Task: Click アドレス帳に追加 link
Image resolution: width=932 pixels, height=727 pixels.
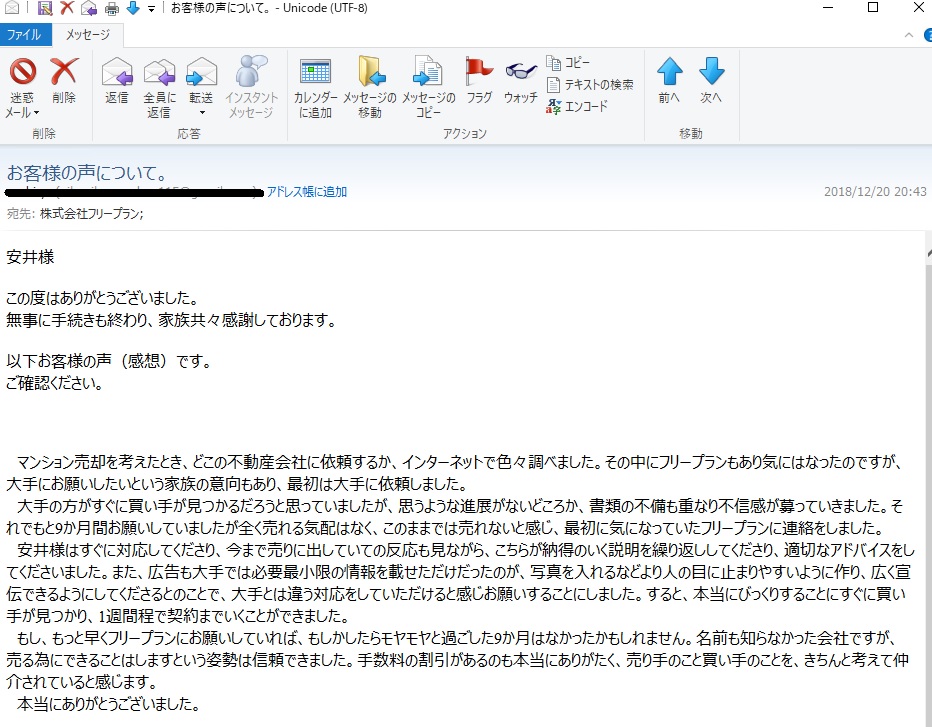Action: [x=307, y=191]
